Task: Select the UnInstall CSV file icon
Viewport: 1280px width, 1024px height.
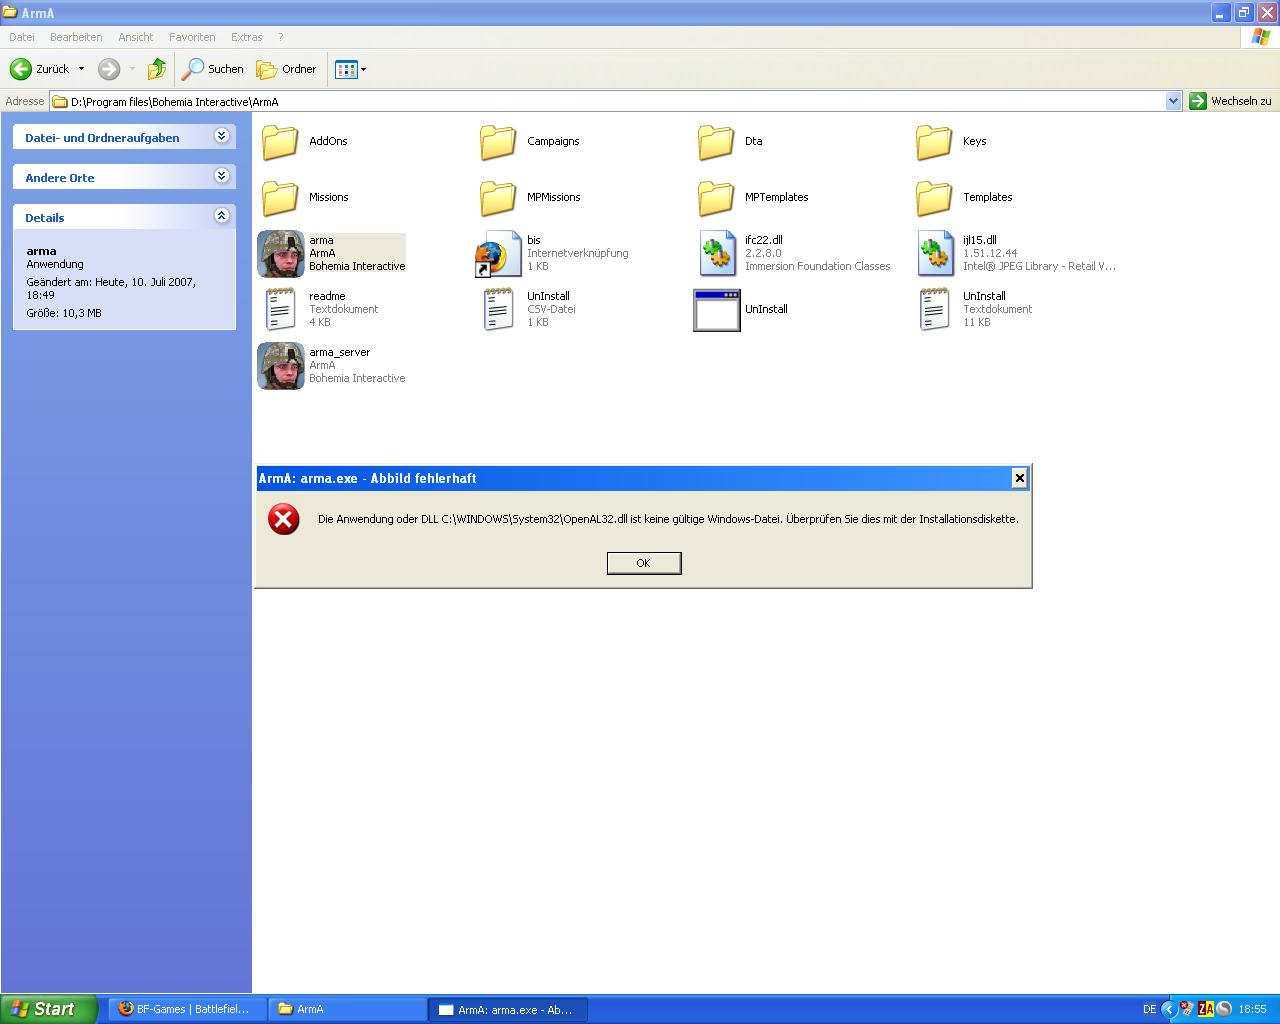Action: point(498,310)
